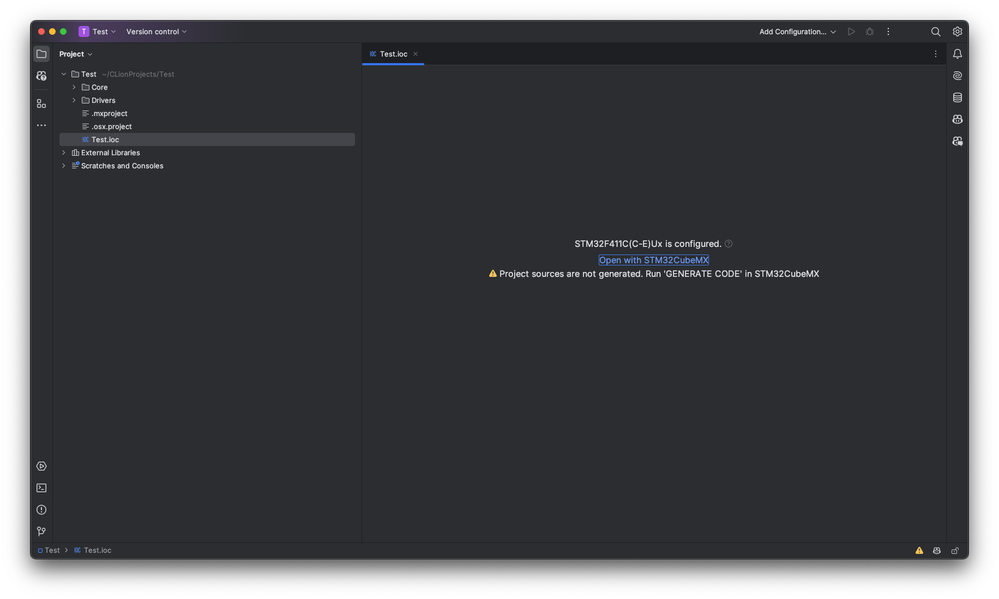Open the upper Copilot icon in right sidebar
Image resolution: width=999 pixels, height=599 pixels.
pyautogui.click(x=957, y=119)
